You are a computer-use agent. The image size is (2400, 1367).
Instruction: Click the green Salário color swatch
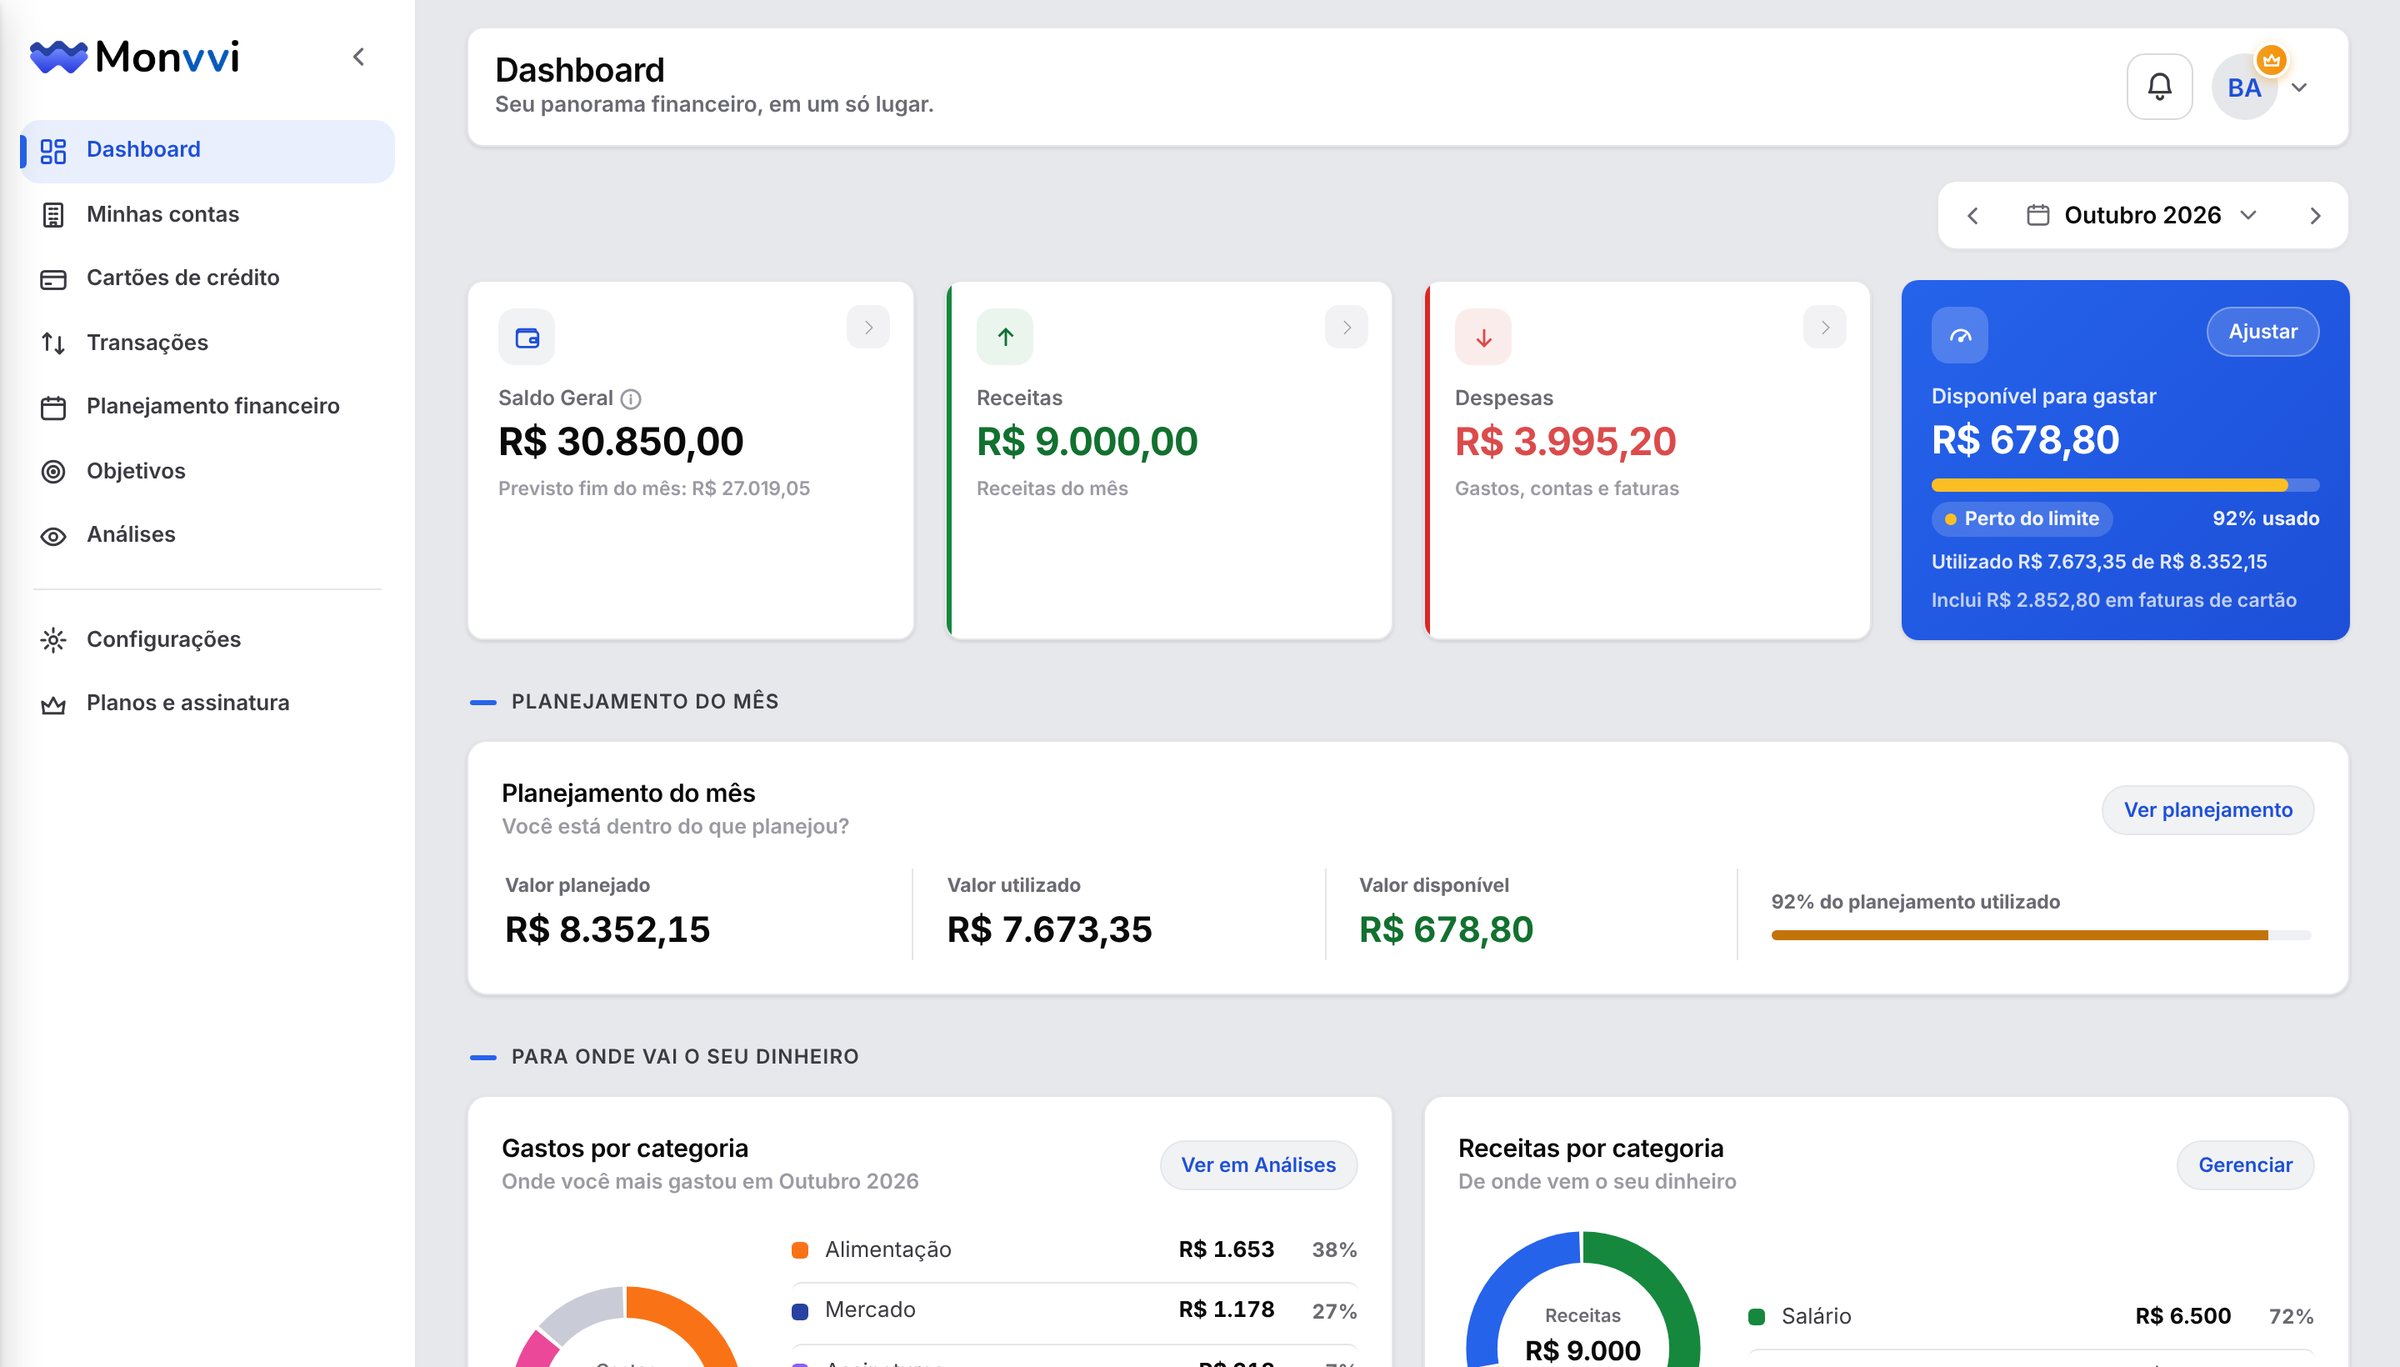[x=1756, y=1317]
